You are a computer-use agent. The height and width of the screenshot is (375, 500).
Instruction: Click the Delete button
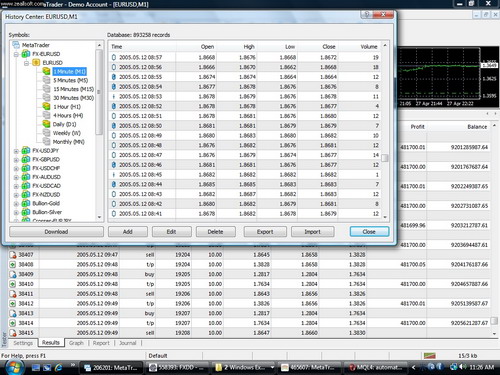click(216, 232)
